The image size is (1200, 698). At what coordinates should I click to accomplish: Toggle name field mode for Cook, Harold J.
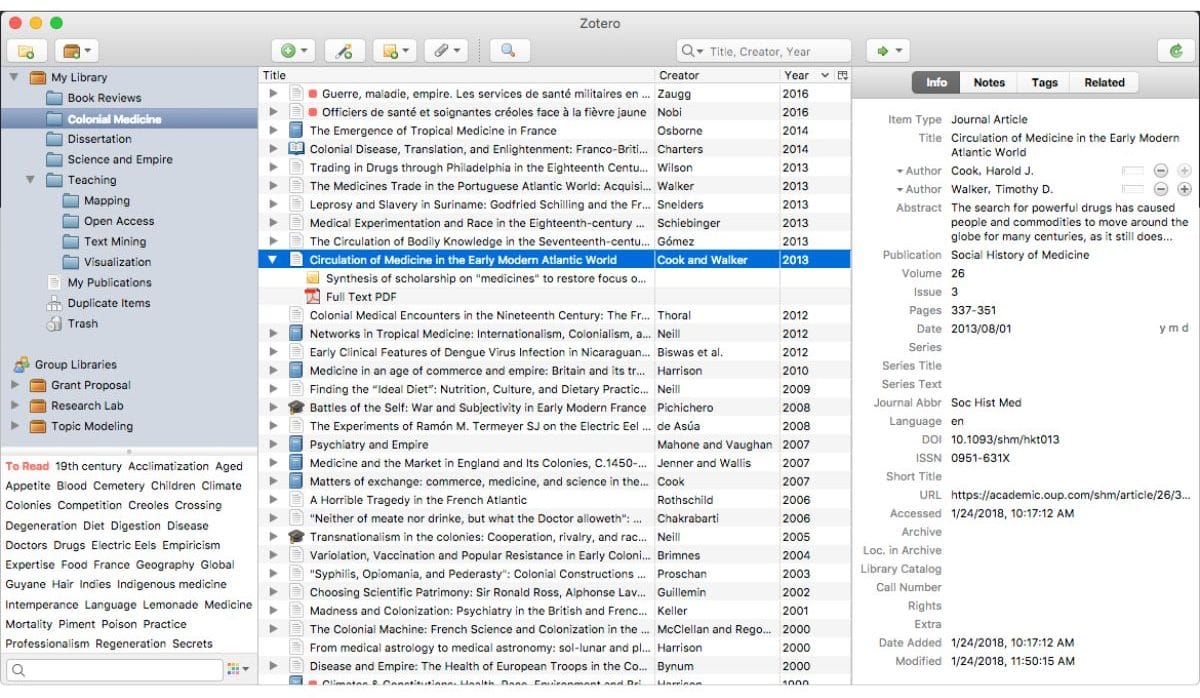point(1132,171)
